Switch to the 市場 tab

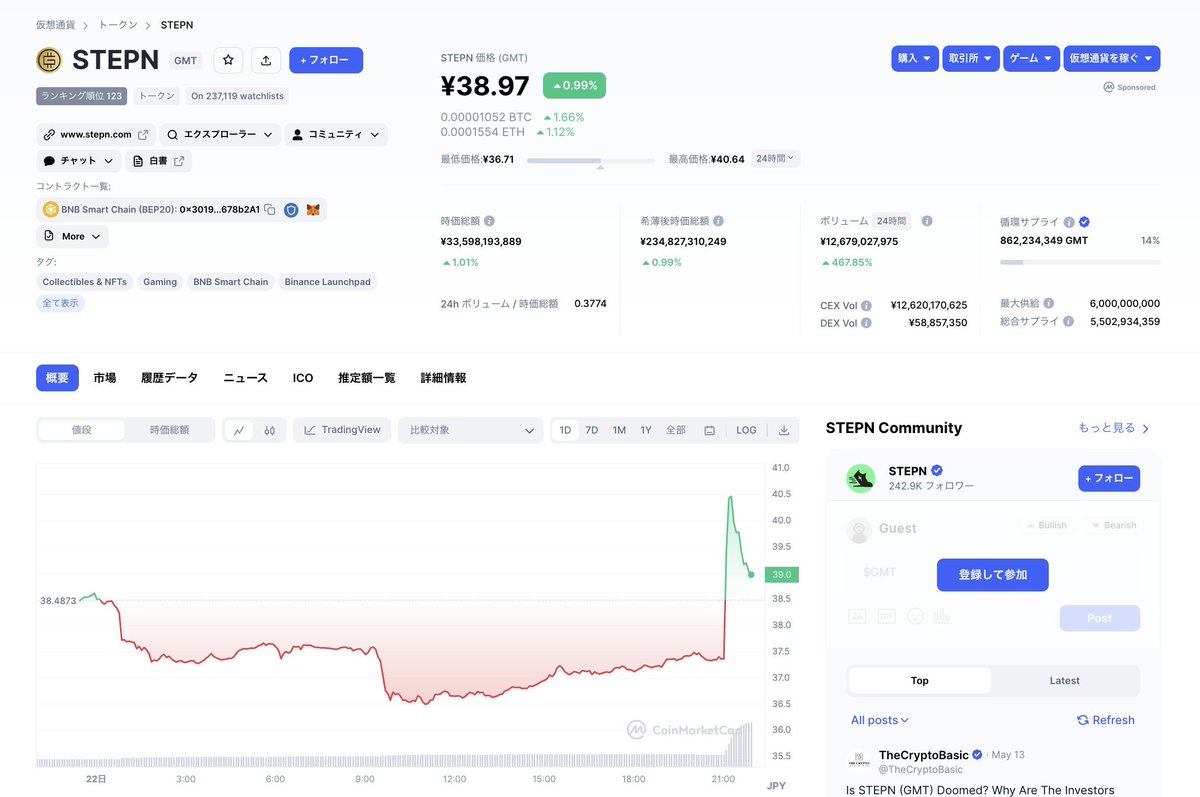(105, 378)
